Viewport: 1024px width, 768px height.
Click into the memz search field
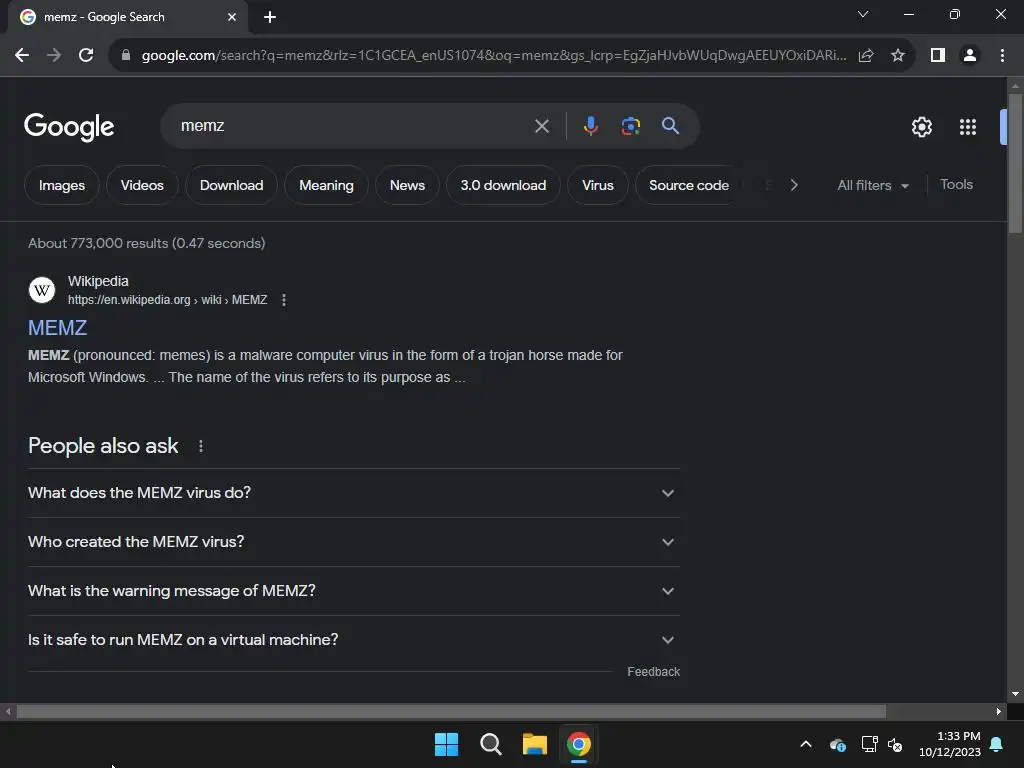tap(353, 126)
